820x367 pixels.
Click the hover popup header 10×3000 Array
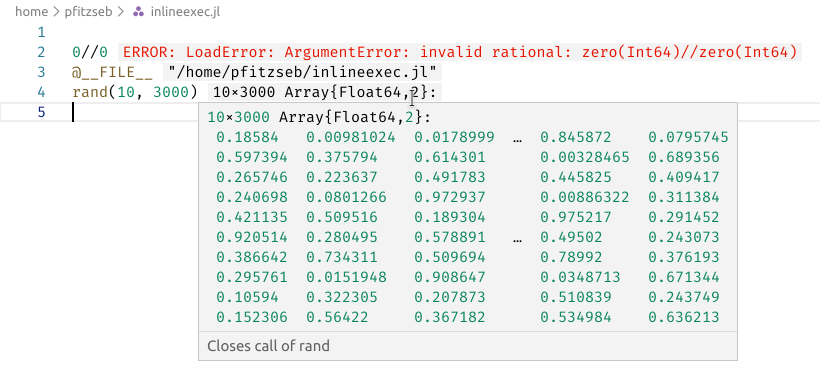click(320, 117)
